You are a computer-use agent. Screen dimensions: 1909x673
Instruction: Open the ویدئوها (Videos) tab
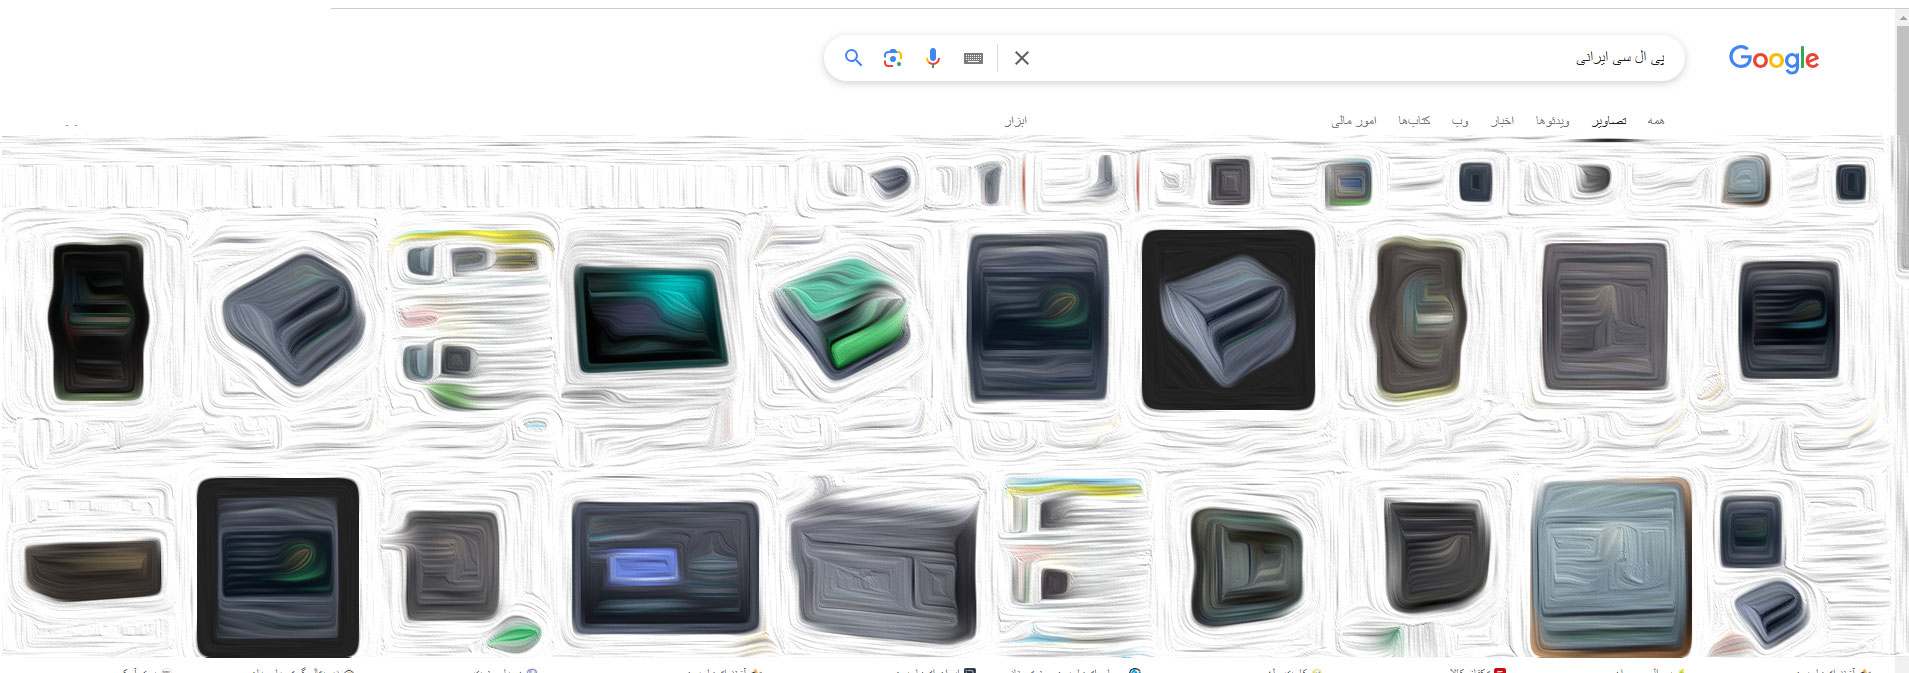click(x=1552, y=121)
